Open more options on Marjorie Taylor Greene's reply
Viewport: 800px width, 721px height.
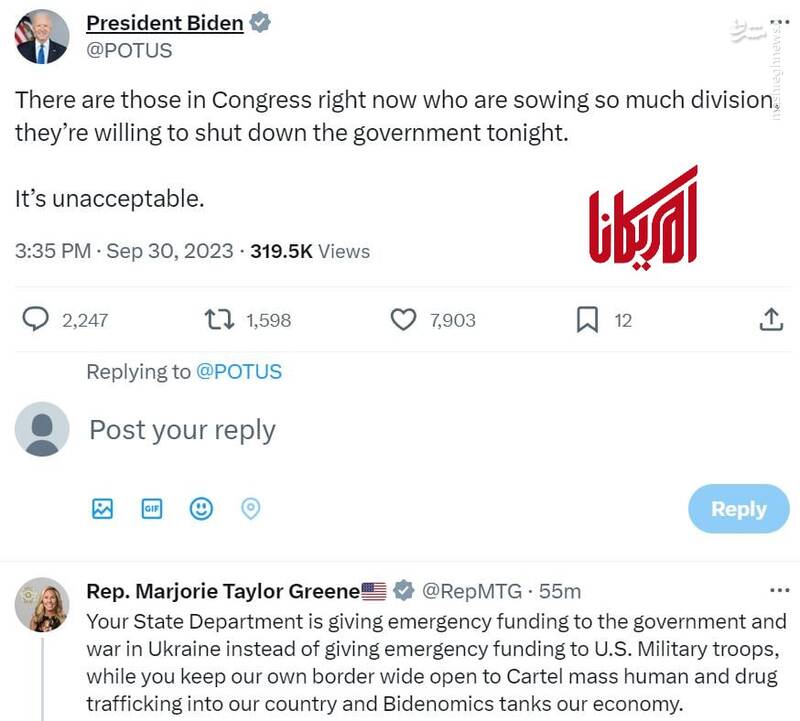coord(779,590)
